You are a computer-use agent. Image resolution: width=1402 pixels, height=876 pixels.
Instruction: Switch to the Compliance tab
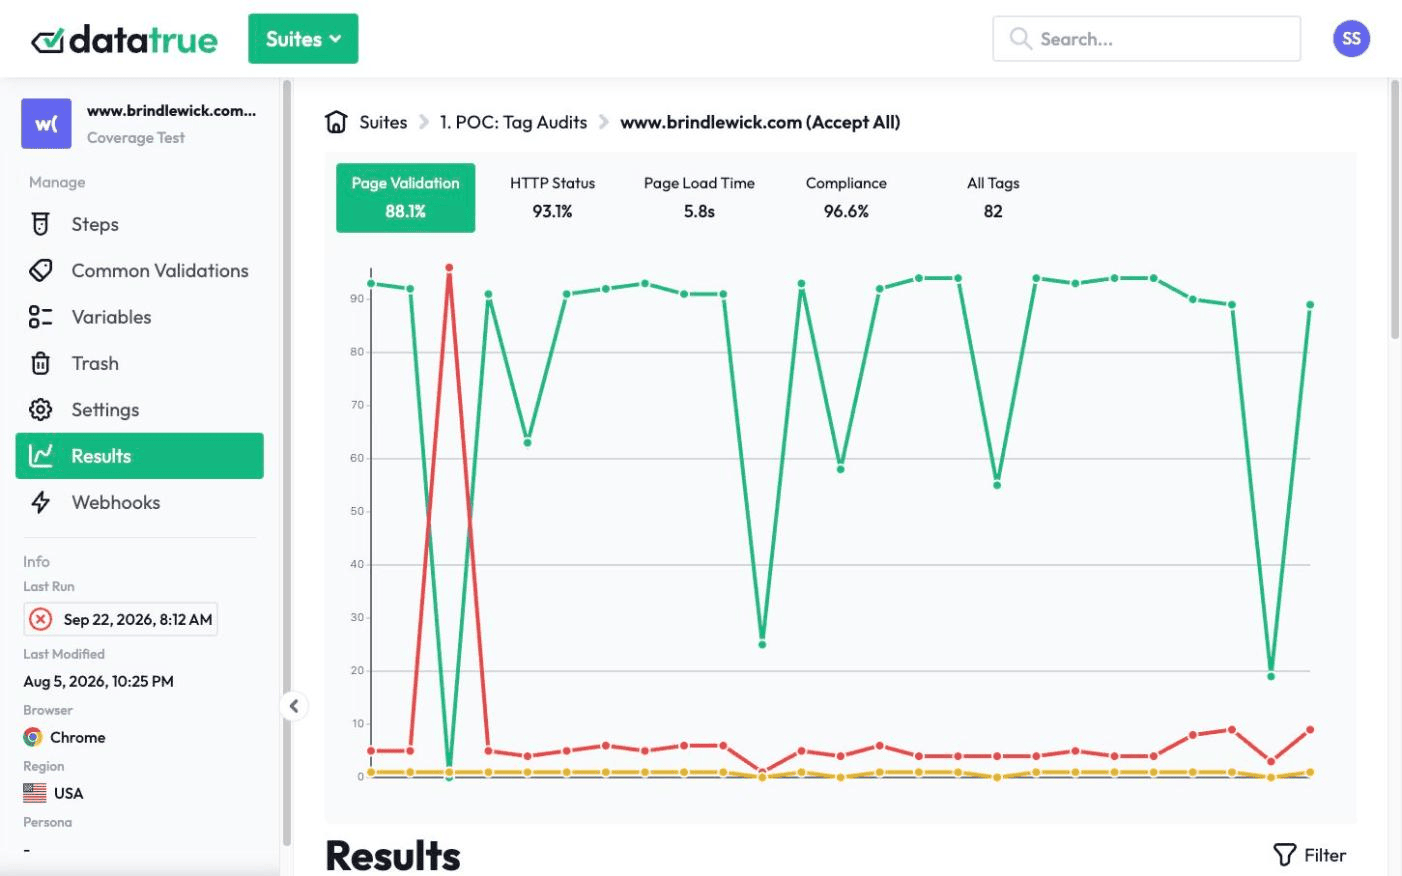(846, 198)
